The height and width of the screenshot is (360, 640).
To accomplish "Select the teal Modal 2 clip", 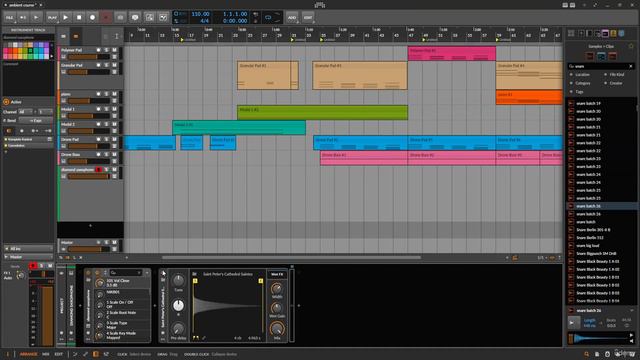I will point(239,127).
